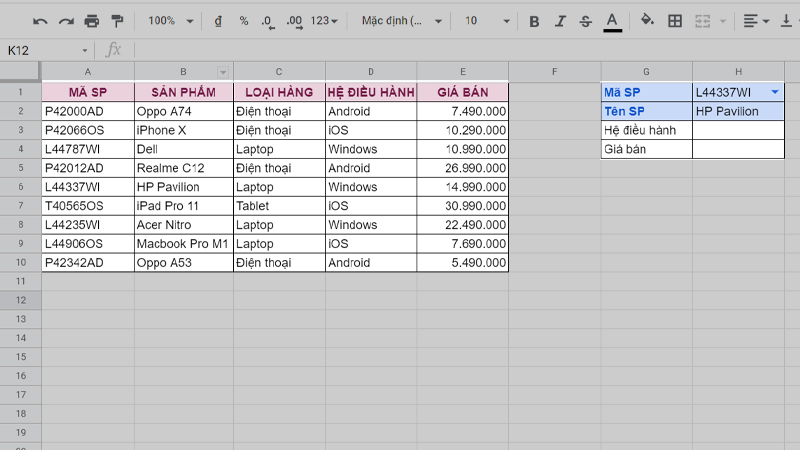The height and width of the screenshot is (450, 800).
Task: Click the select-all corner box
Action: tap(20, 71)
